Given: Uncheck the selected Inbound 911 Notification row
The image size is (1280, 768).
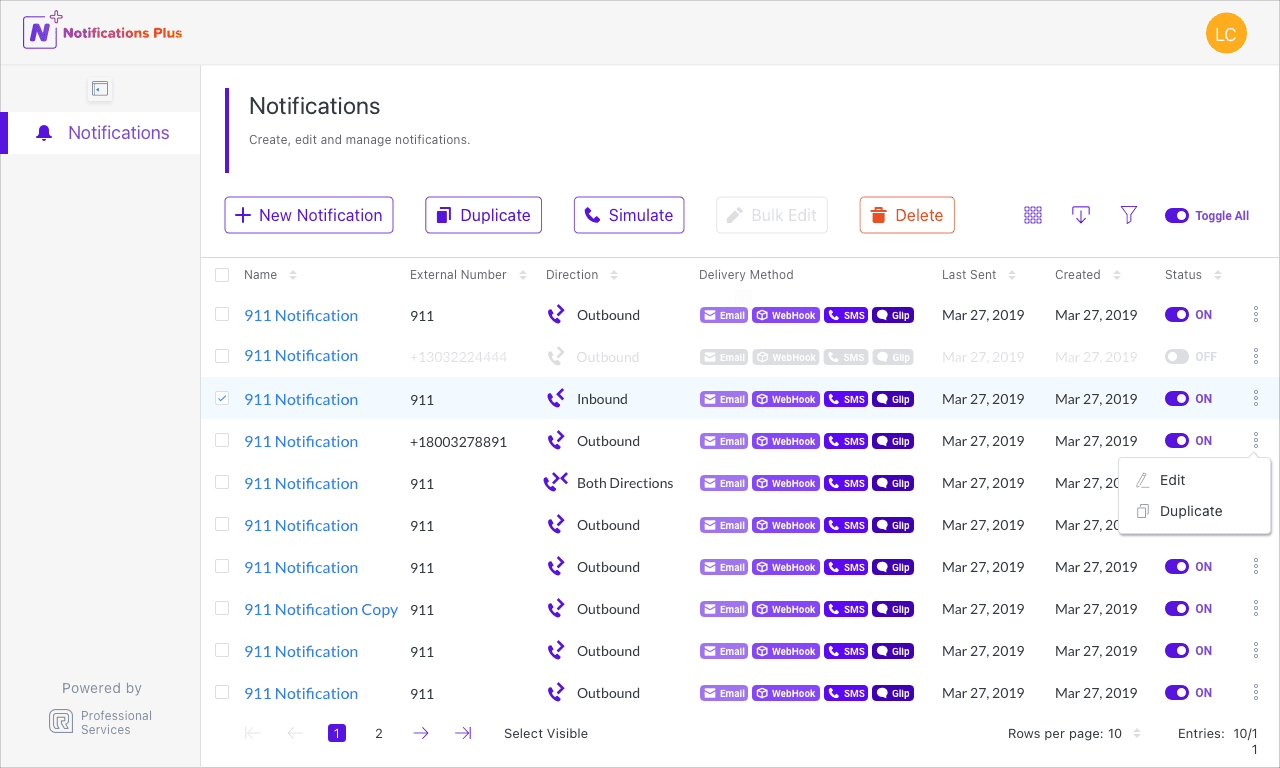Looking at the screenshot, I should pyautogui.click(x=222, y=398).
